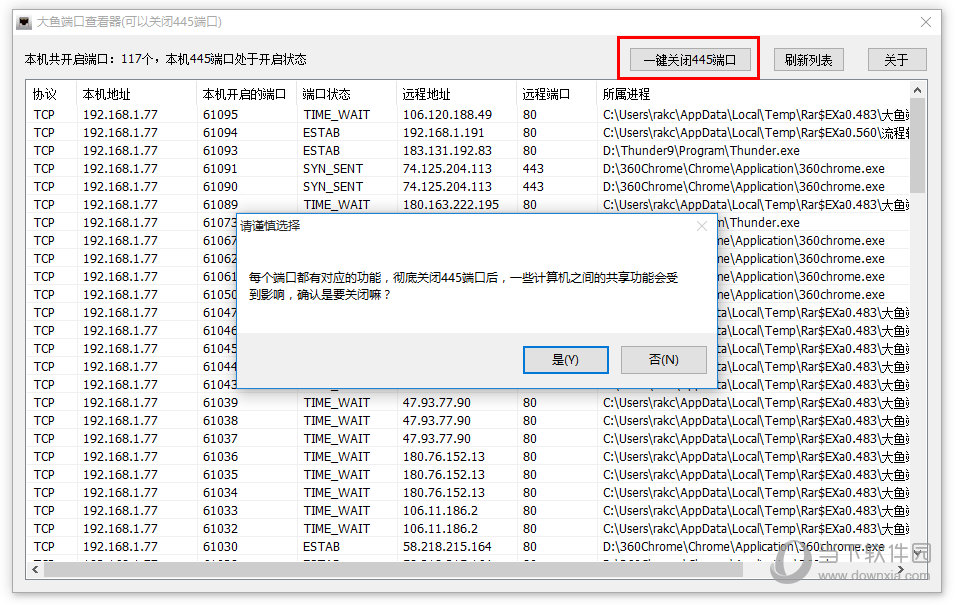This screenshot has height=605, width=955.
Task: Select remote address 180.163.222.195 cell
Action: 451,205
